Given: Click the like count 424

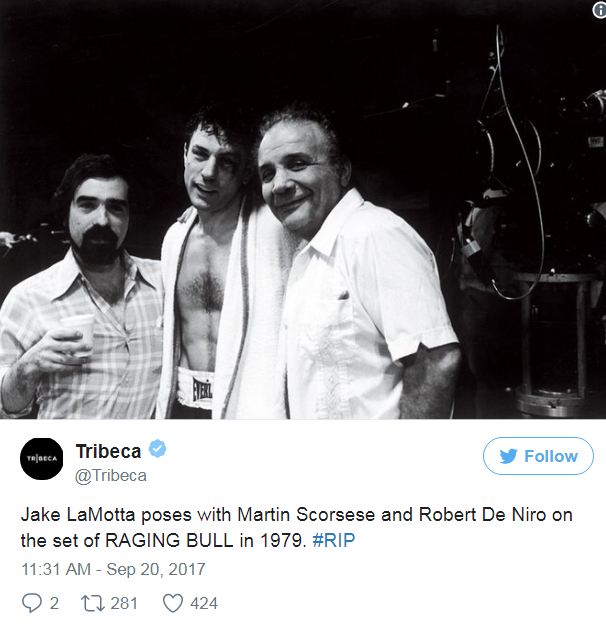Looking at the screenshot, I should click(x=204, y=603).
